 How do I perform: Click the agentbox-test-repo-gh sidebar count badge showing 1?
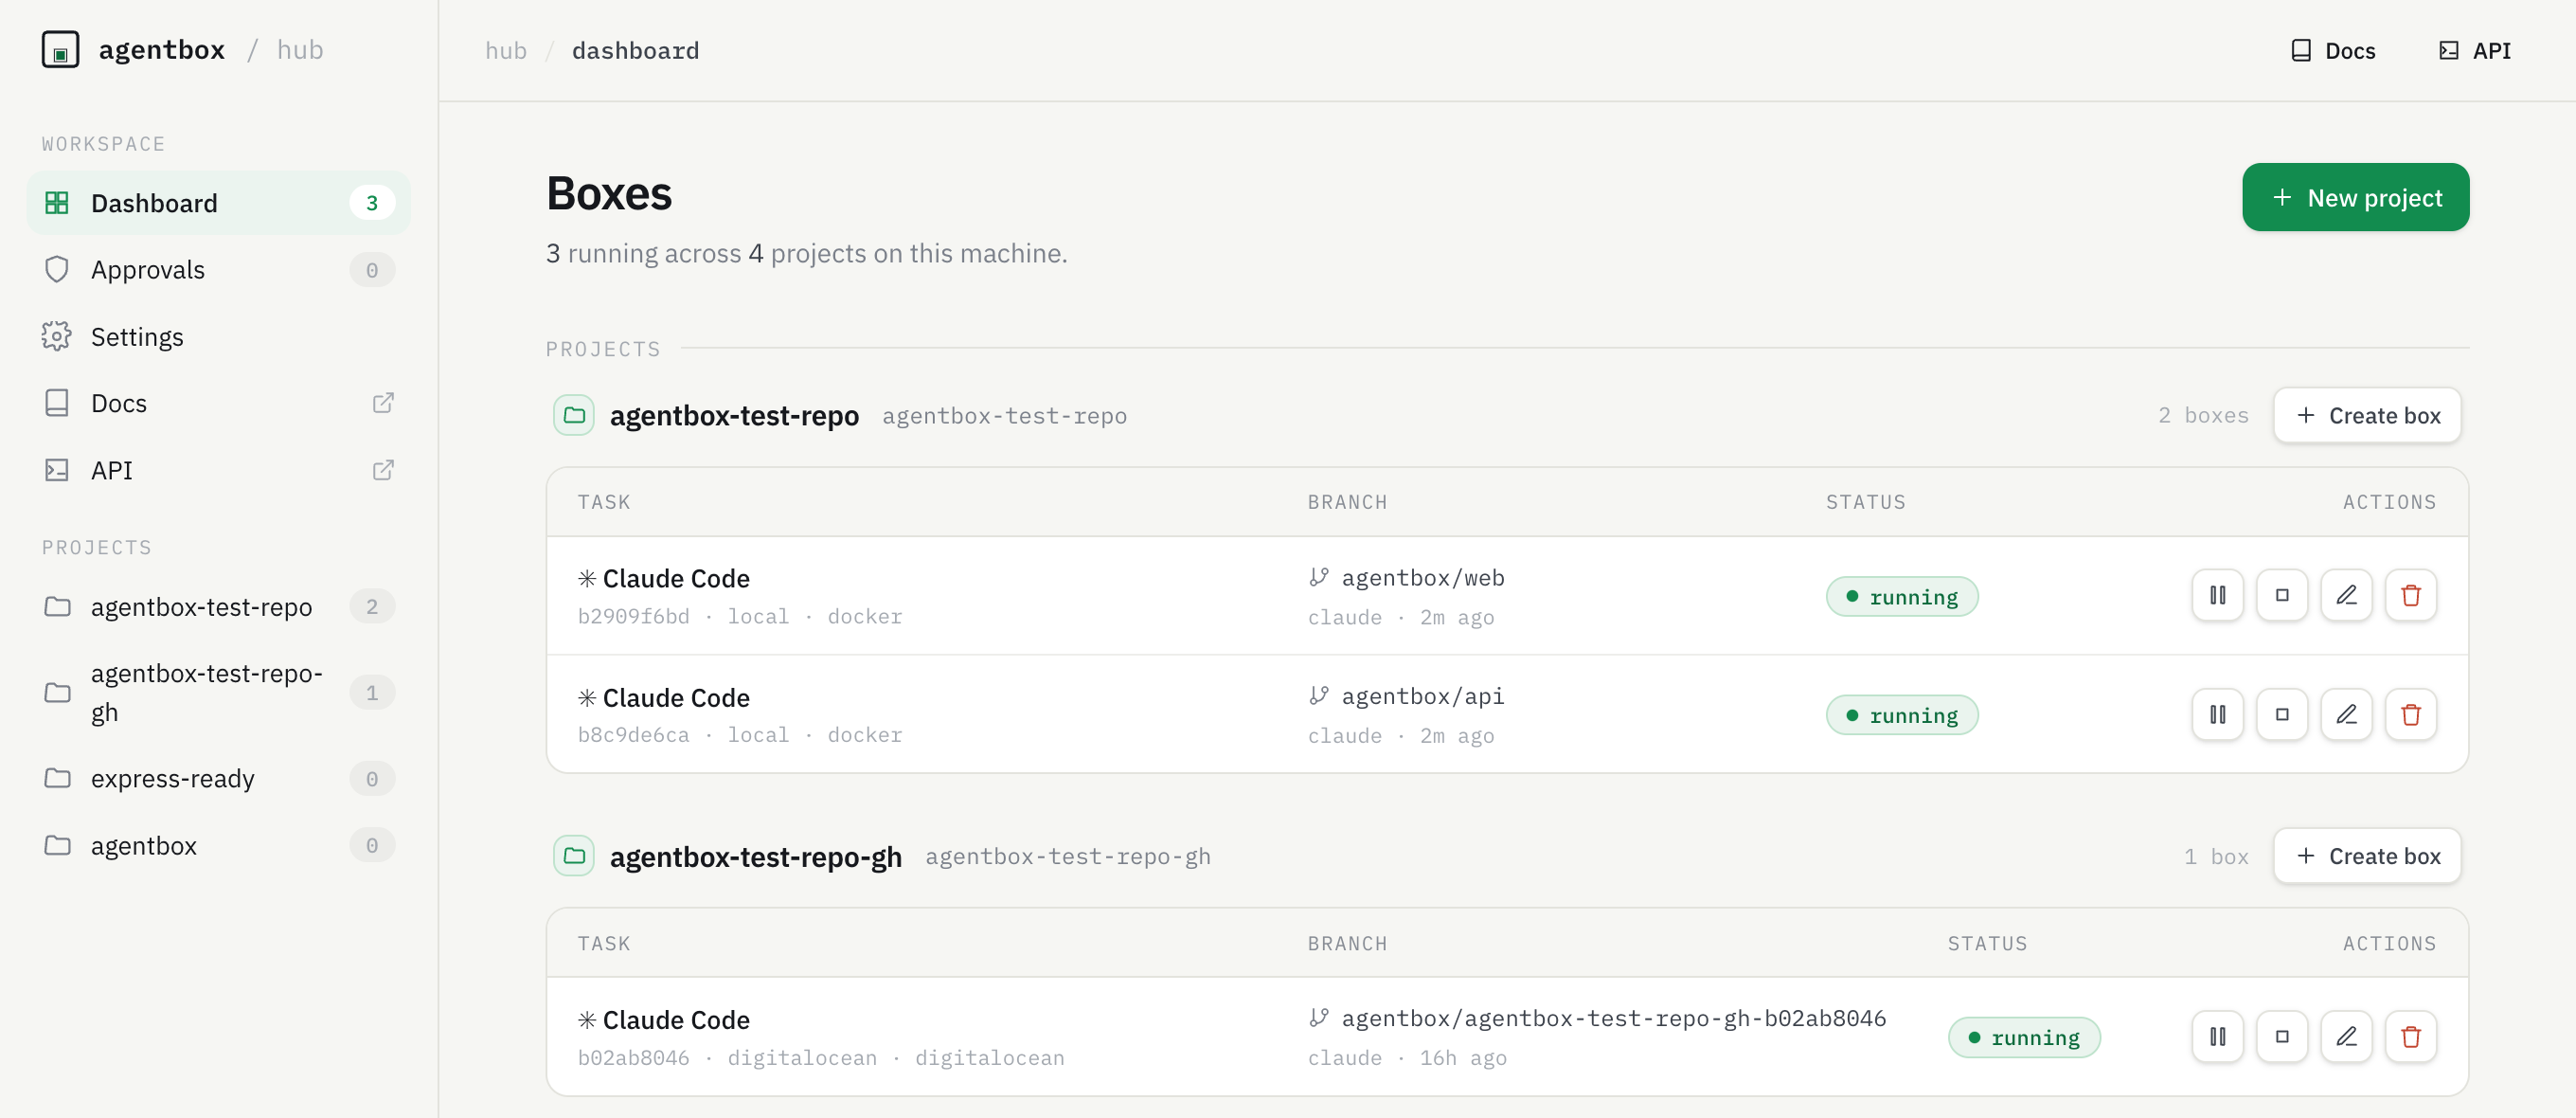click(372, 693)
